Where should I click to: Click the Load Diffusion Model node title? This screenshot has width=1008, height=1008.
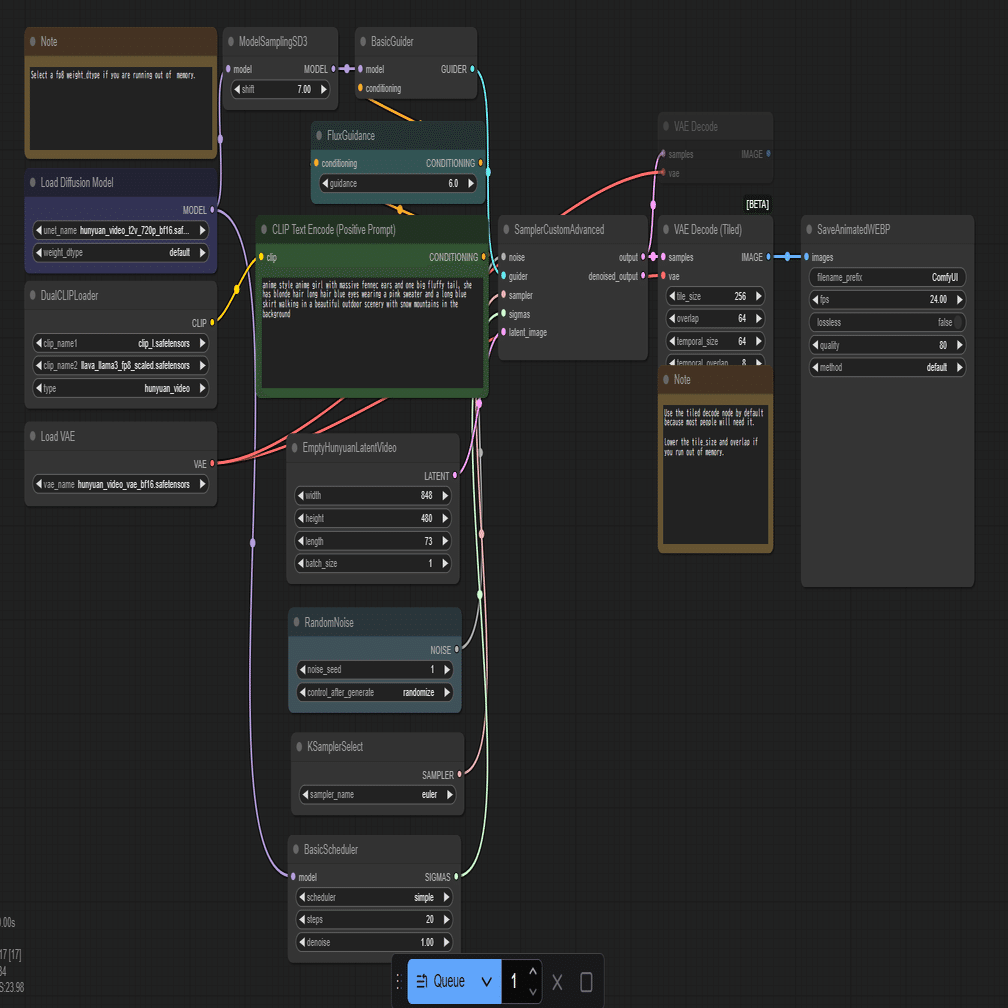point(77,183)
